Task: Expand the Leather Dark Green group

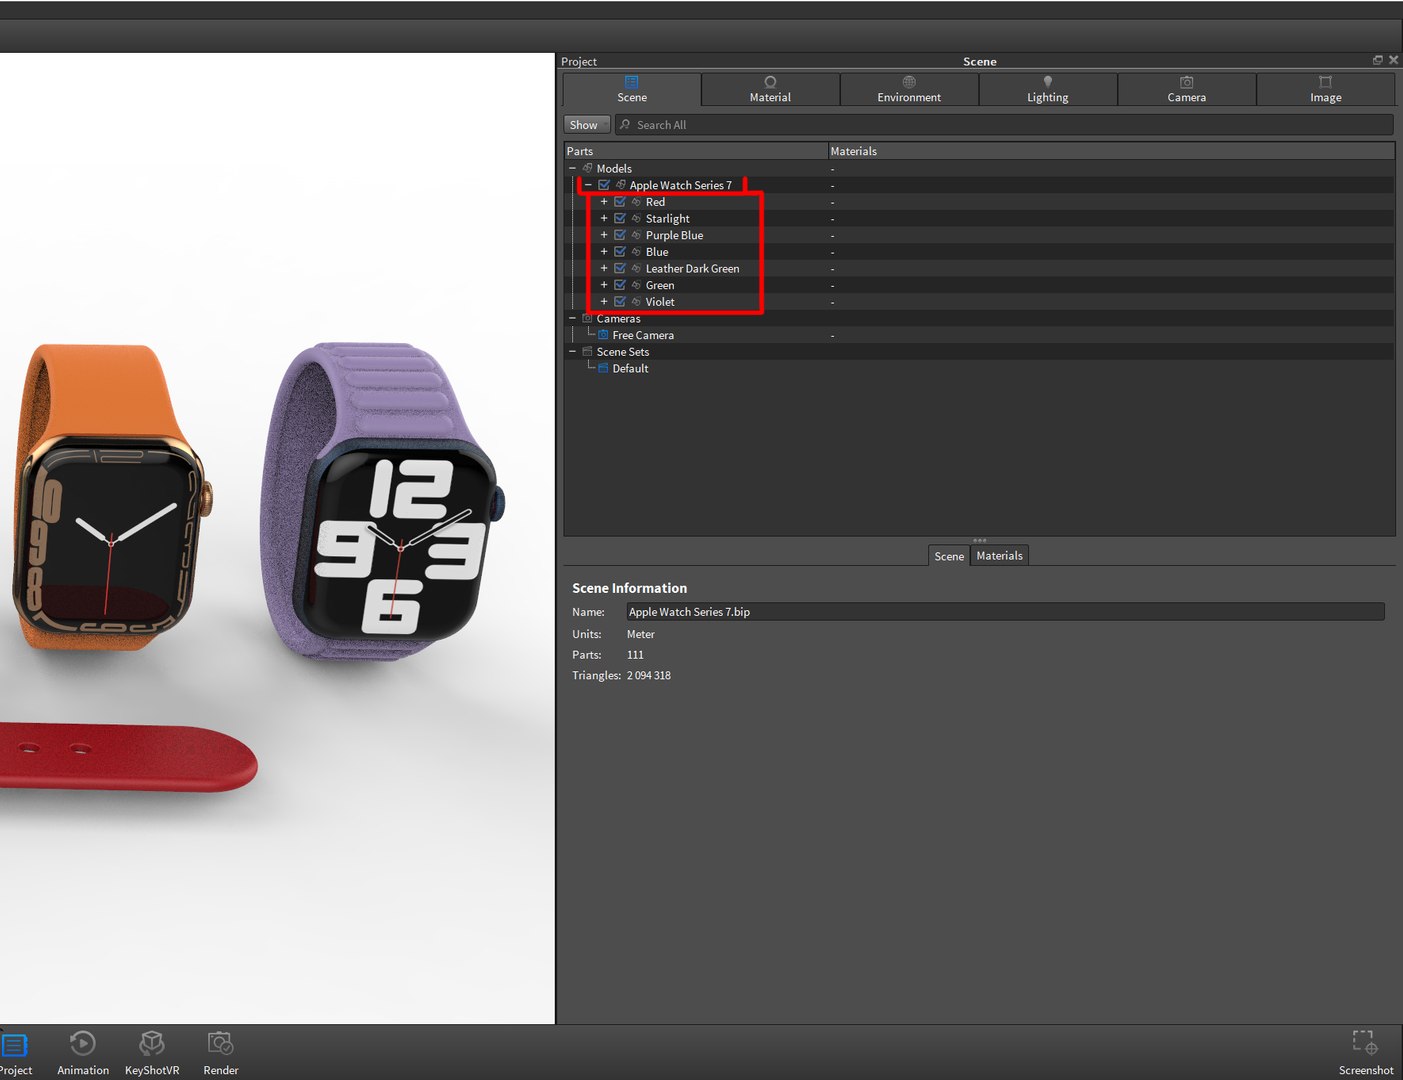Action: click(x=604, y=268)
